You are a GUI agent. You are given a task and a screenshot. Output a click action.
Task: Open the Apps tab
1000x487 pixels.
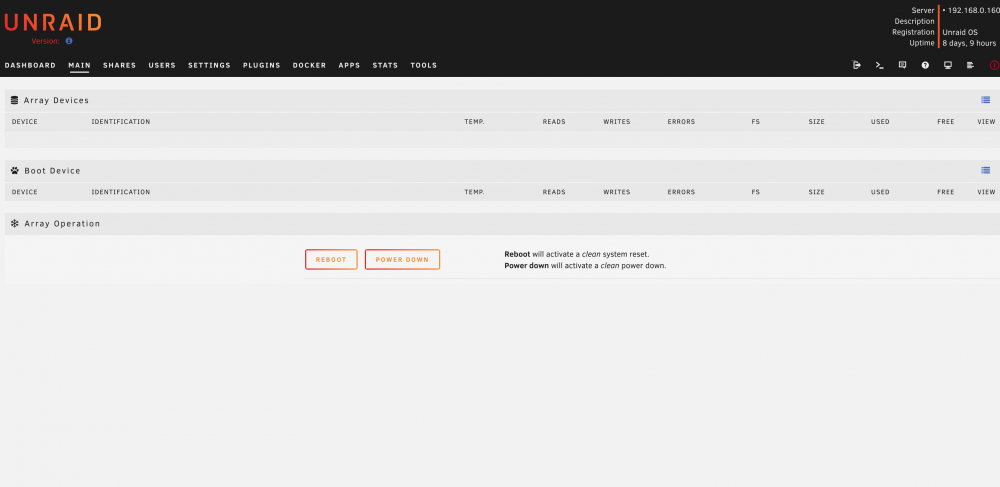point(349,66)
